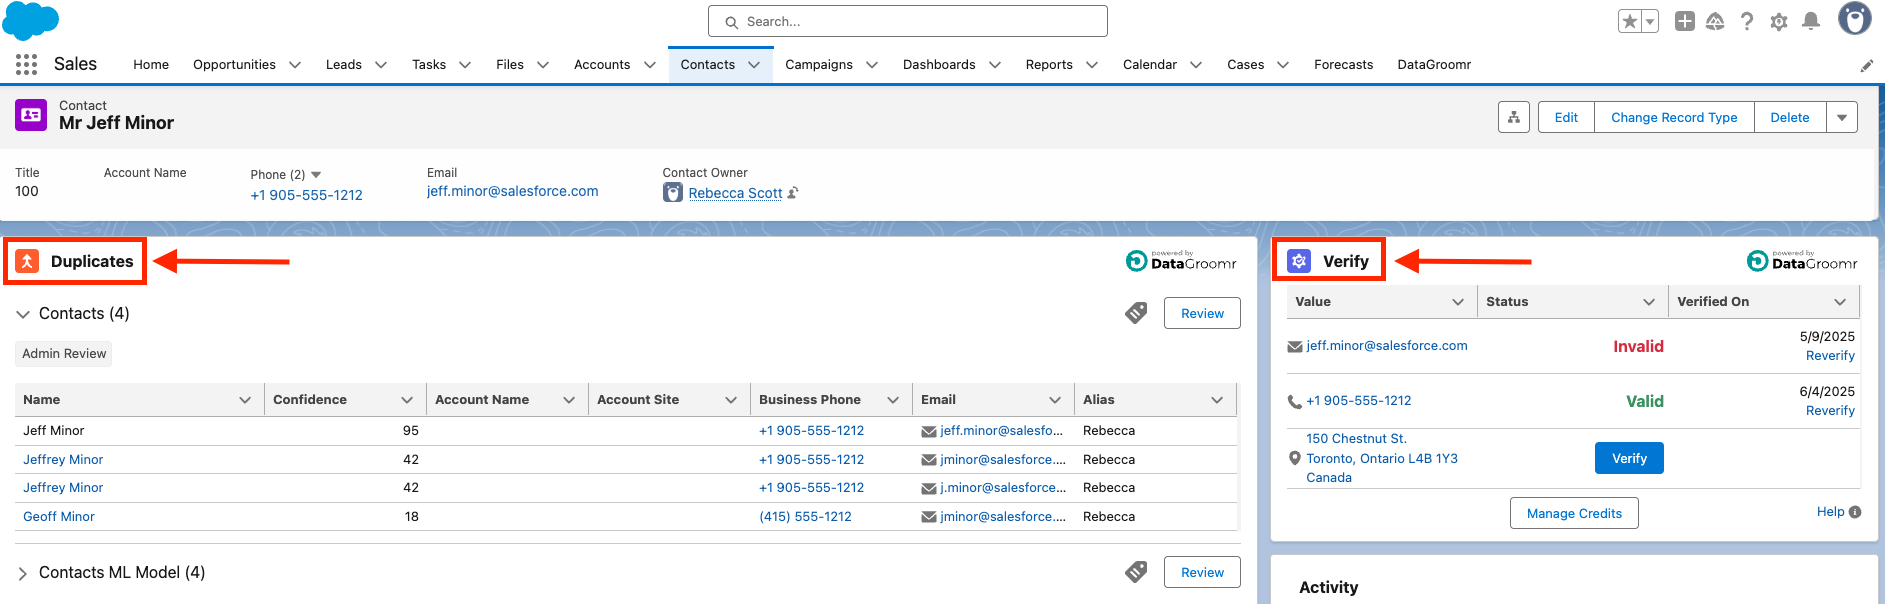Viewport: 1885px width, 604px height.
Task: Click the envelope icon in the Verify panel
Action: (x=1295, y=346)
